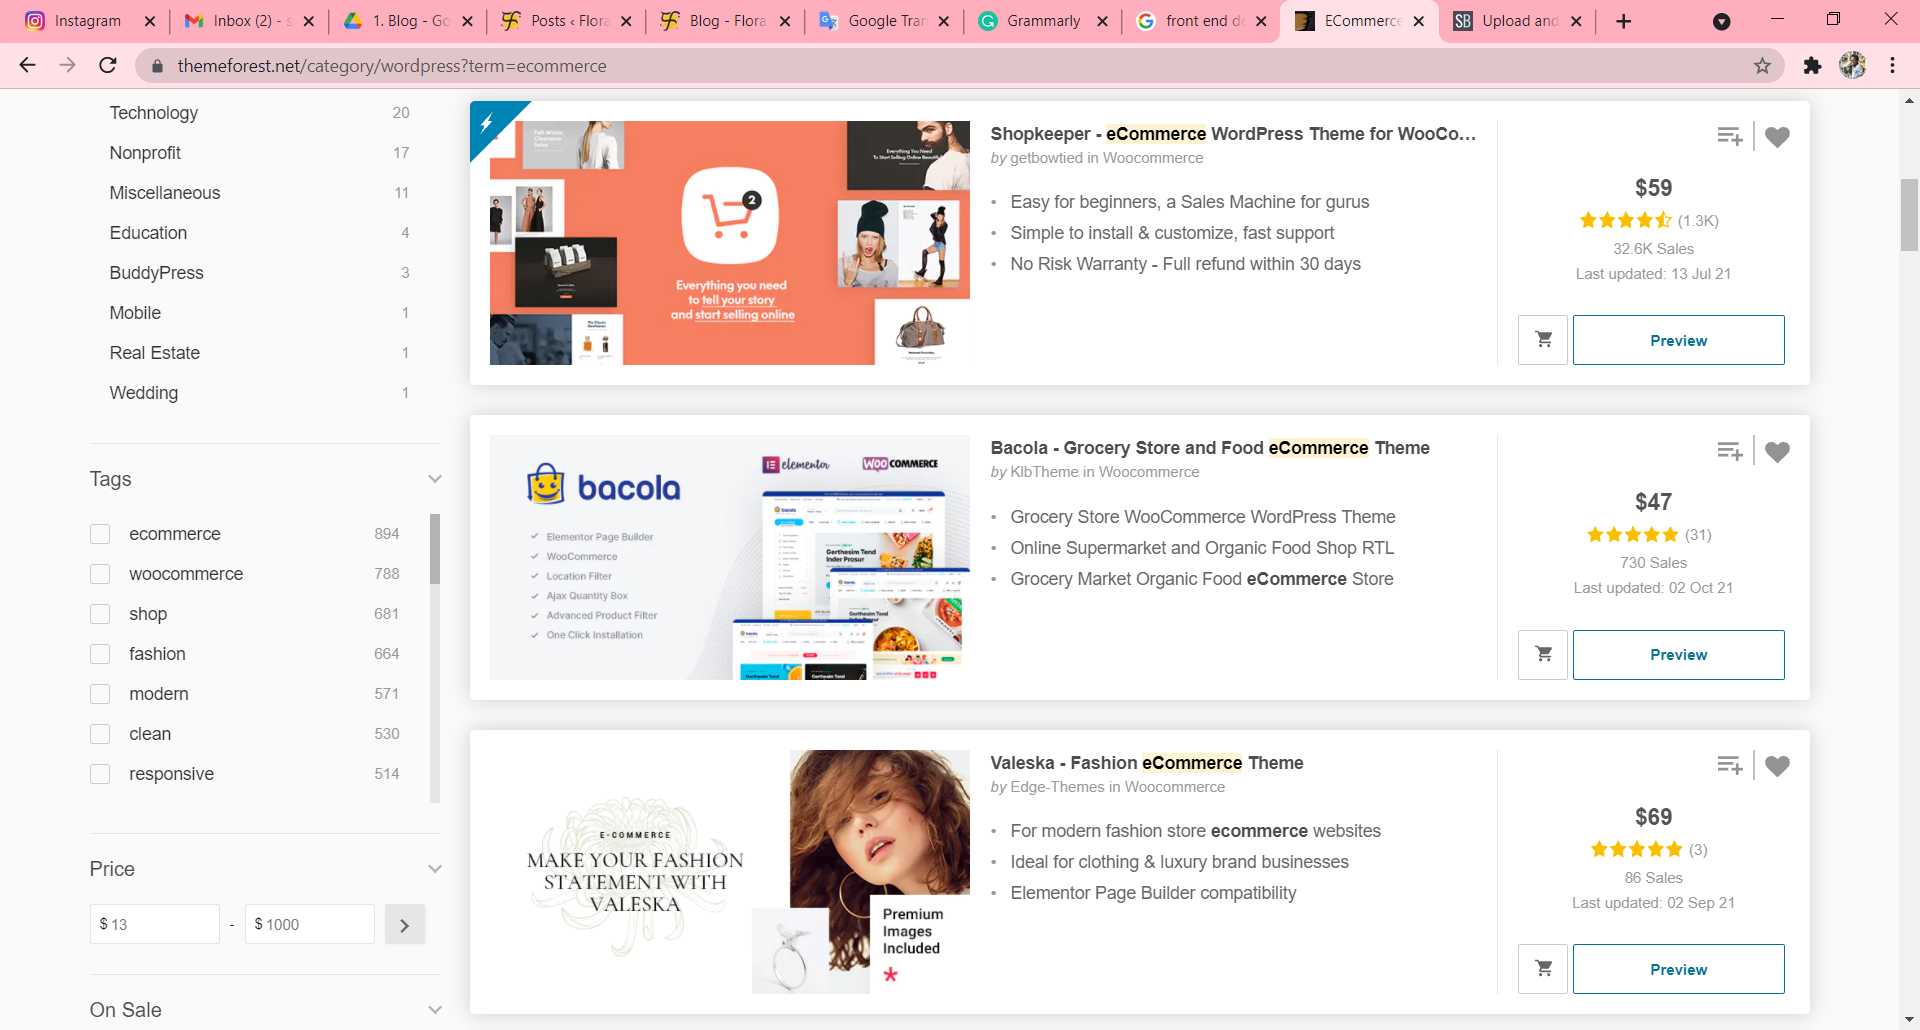Check the fashion tag filter
1920x1030 pixels.
(x=100, y=654)
